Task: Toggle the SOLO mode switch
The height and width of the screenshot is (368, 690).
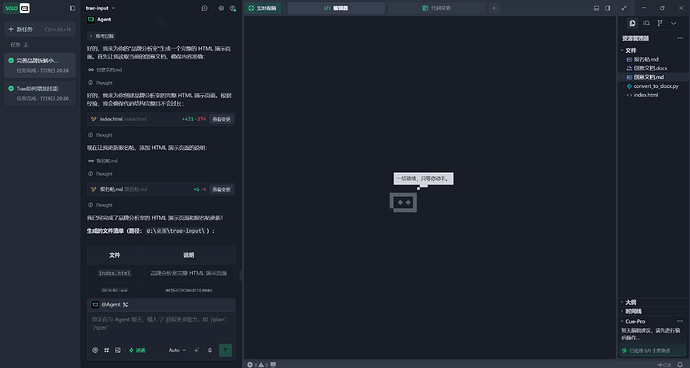Action: pyautogui.click(x=17, y=8)
